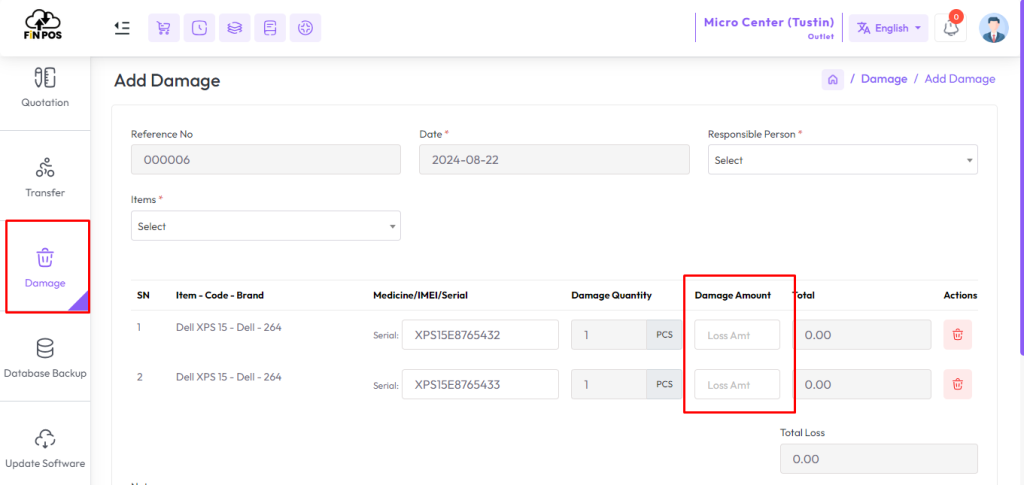This screenshot has height=485, width=1024.
Task: Click the Total Loss field
Action: (x=878, y=459)
